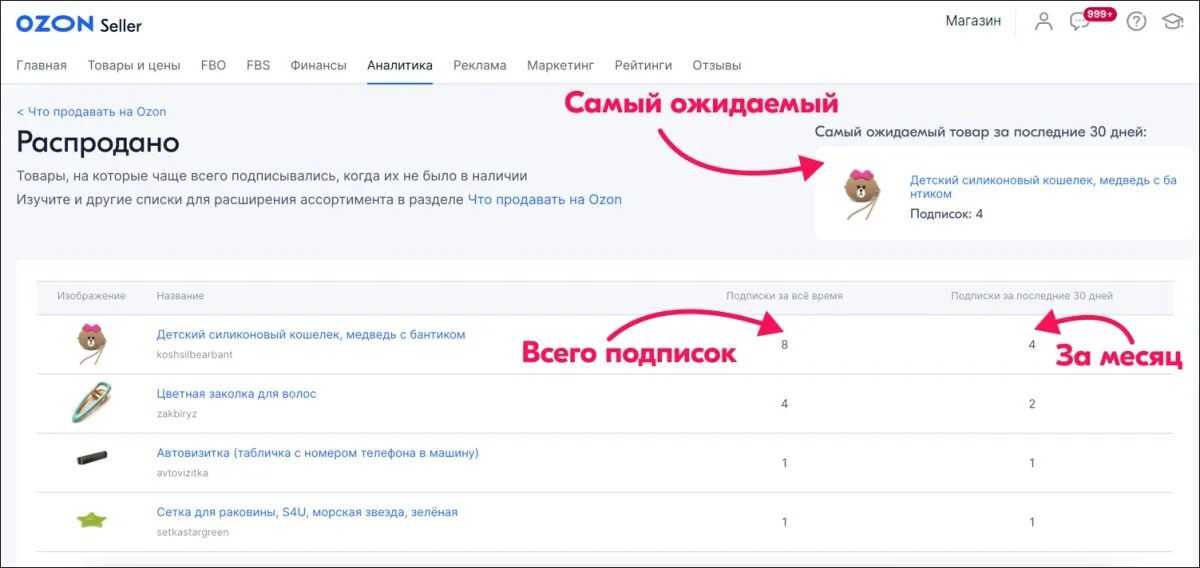Open the help question mark icon
Viewport: 1200px width, 568px height.
(x=1136, y=21)
